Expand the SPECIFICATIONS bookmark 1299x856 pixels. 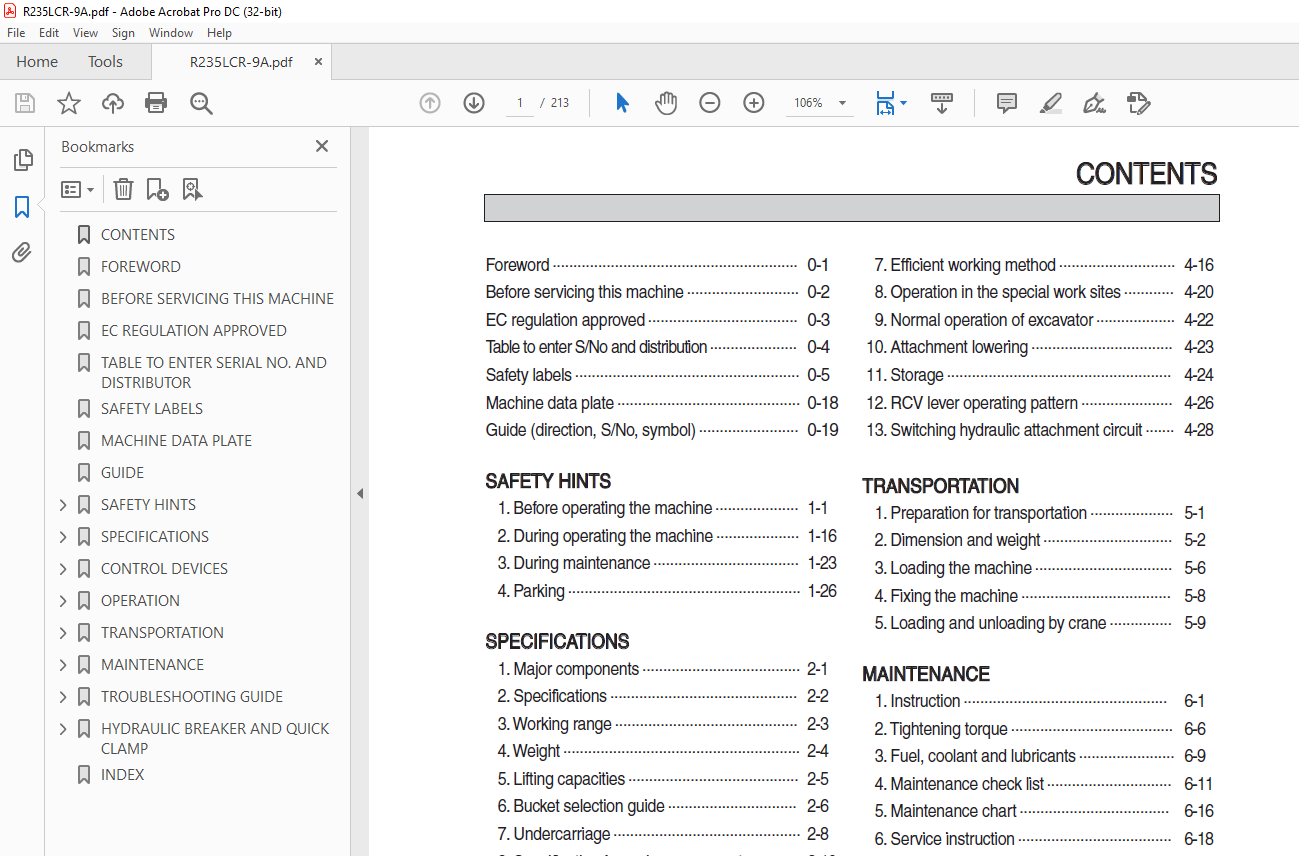(63, 537)
